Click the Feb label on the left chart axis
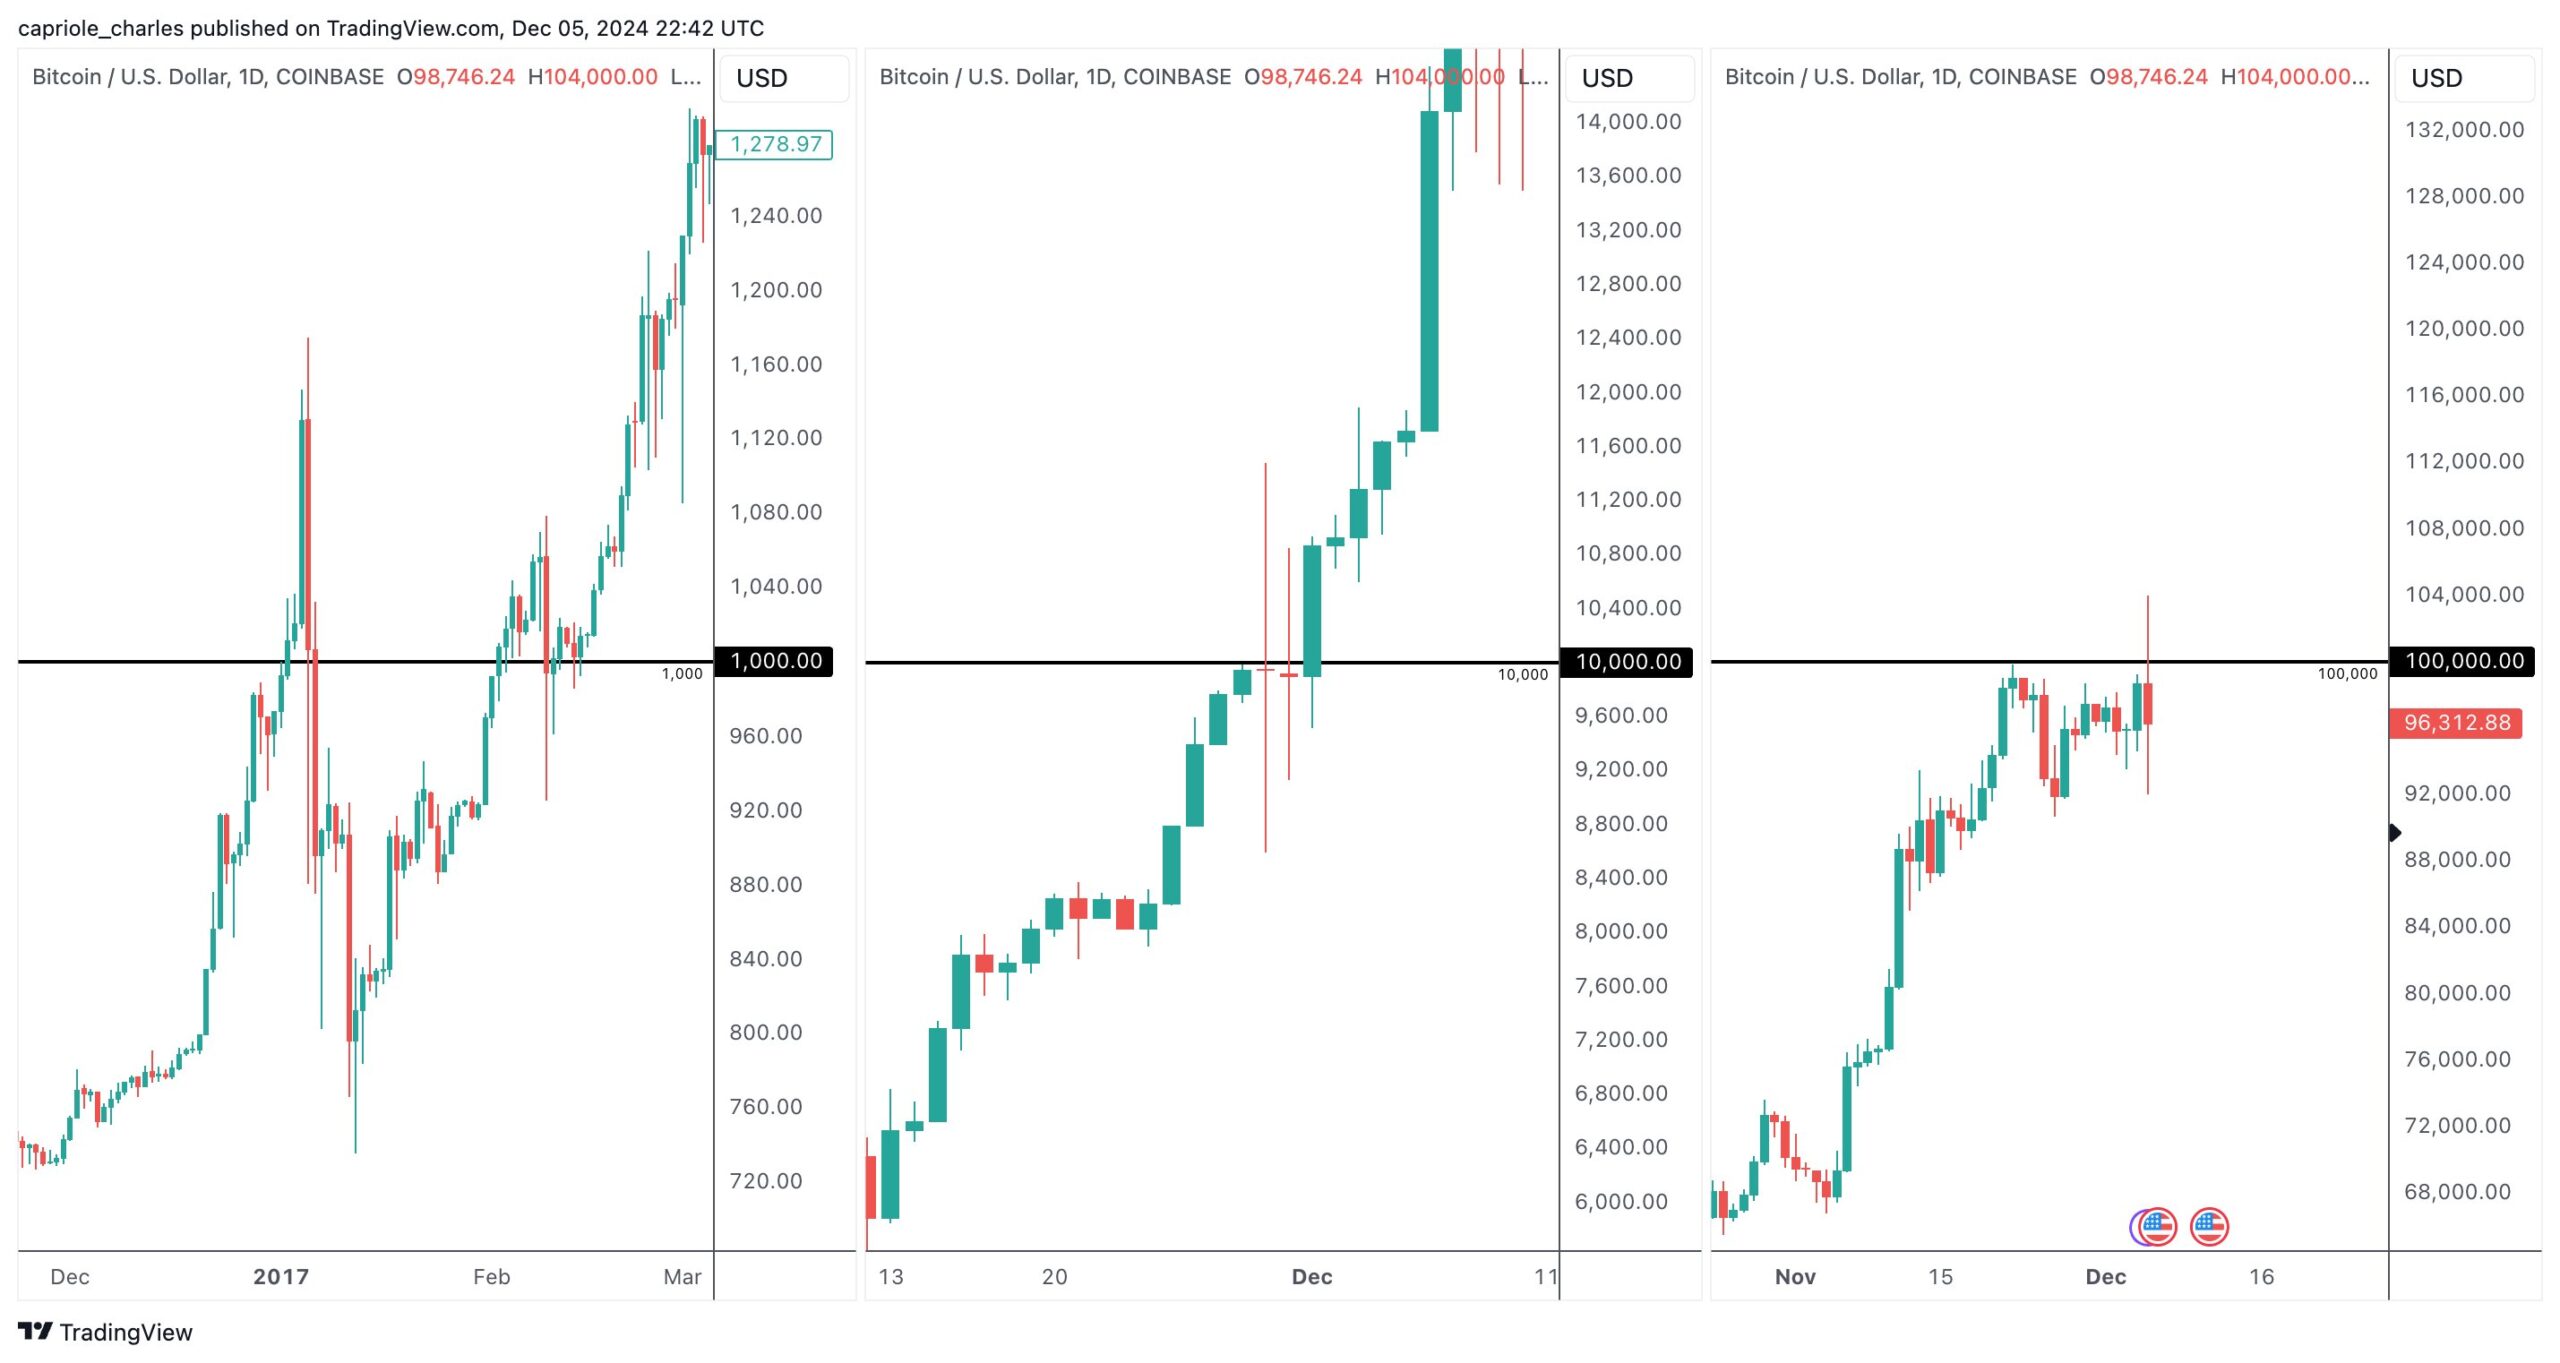2560x1363 pixels. coord(491,1276)
